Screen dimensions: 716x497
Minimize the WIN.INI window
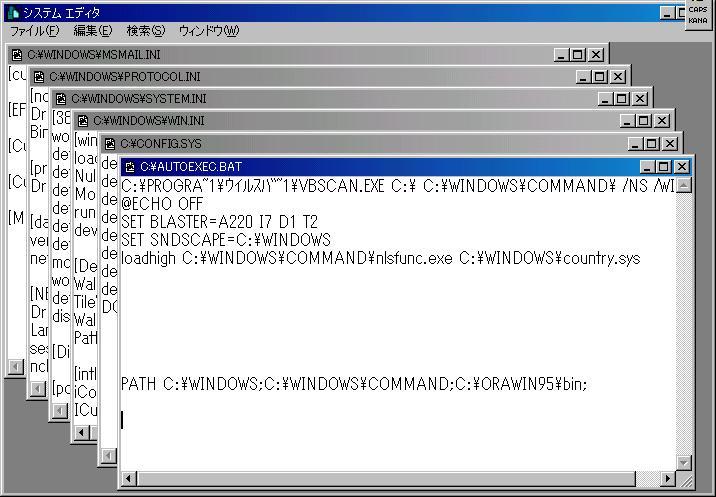(627, 121)
